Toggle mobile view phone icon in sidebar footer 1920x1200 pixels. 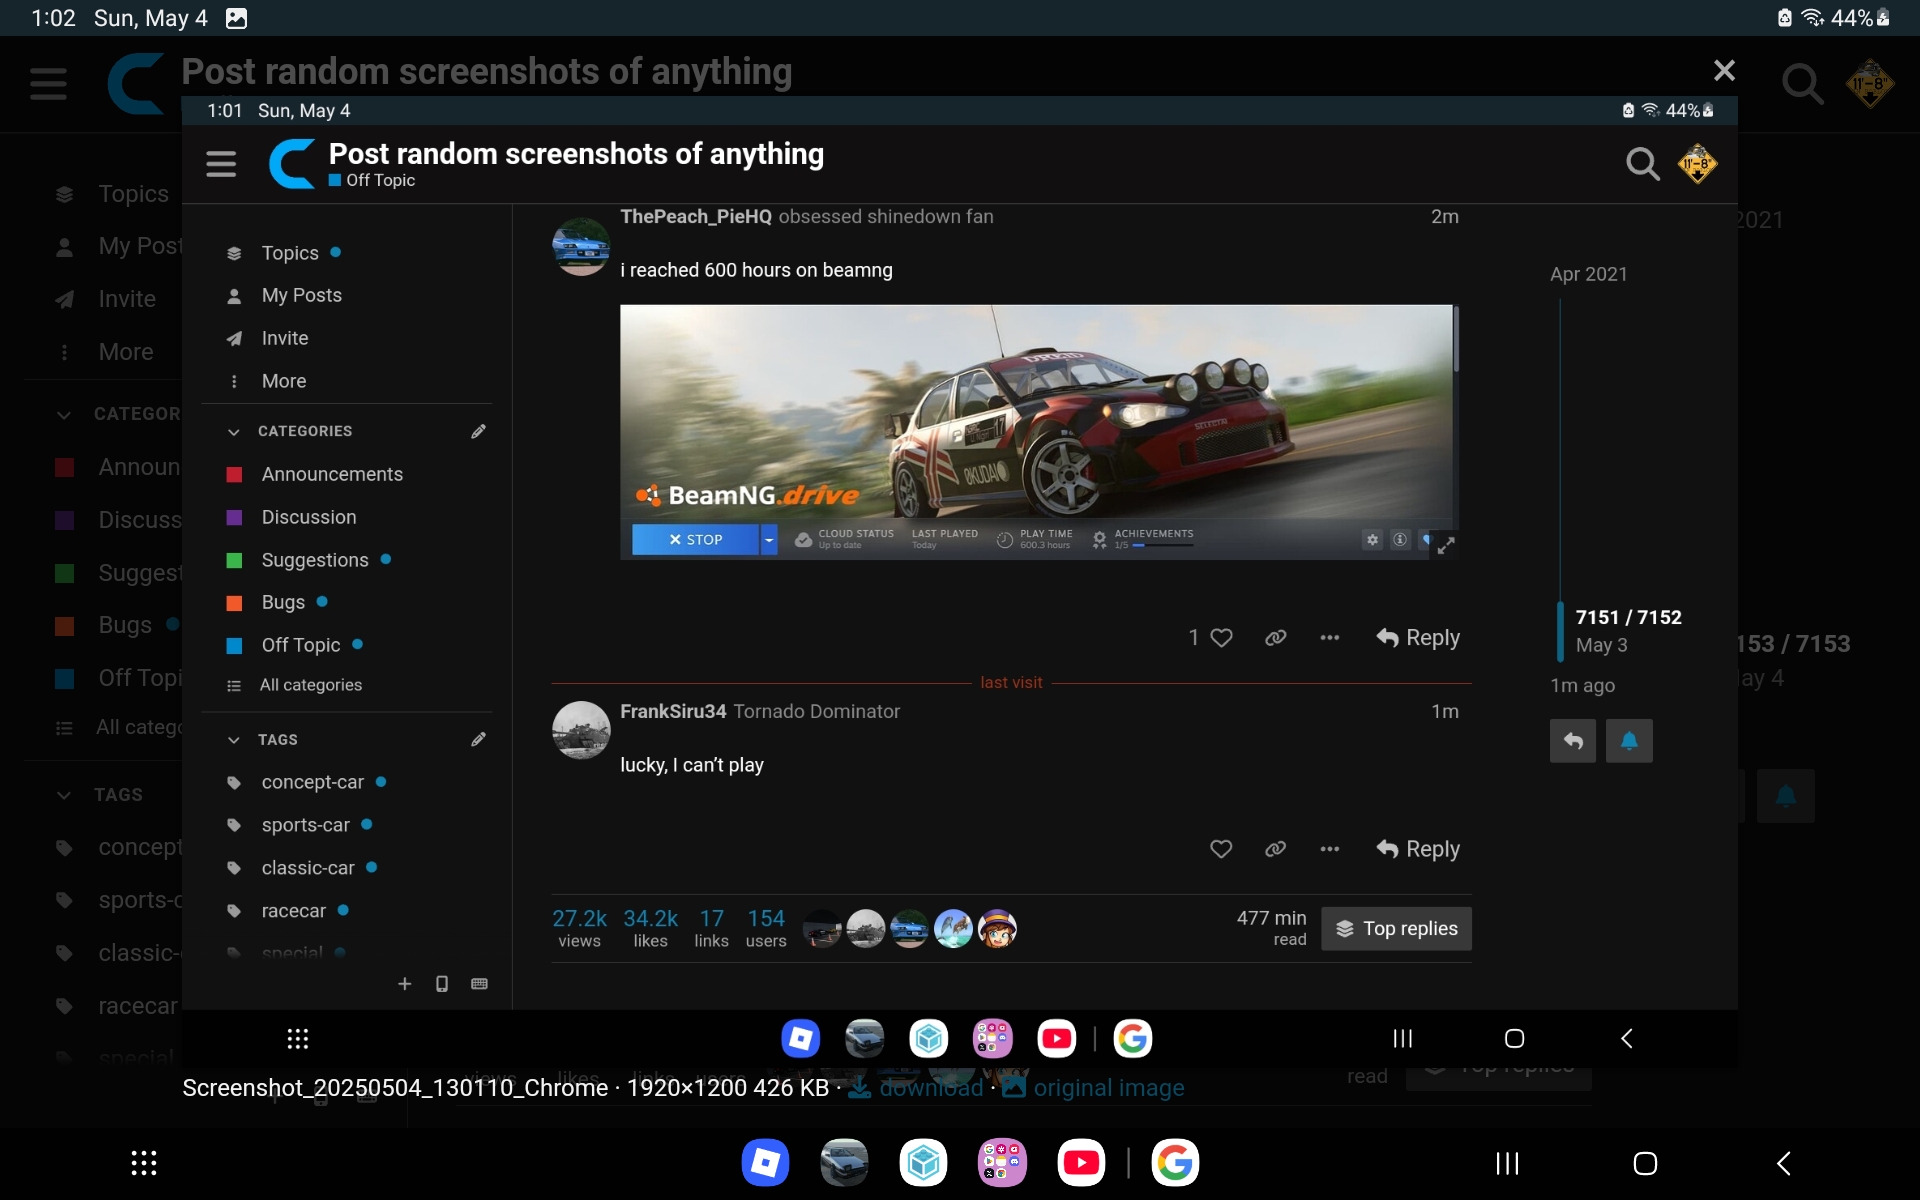[442, 984]
